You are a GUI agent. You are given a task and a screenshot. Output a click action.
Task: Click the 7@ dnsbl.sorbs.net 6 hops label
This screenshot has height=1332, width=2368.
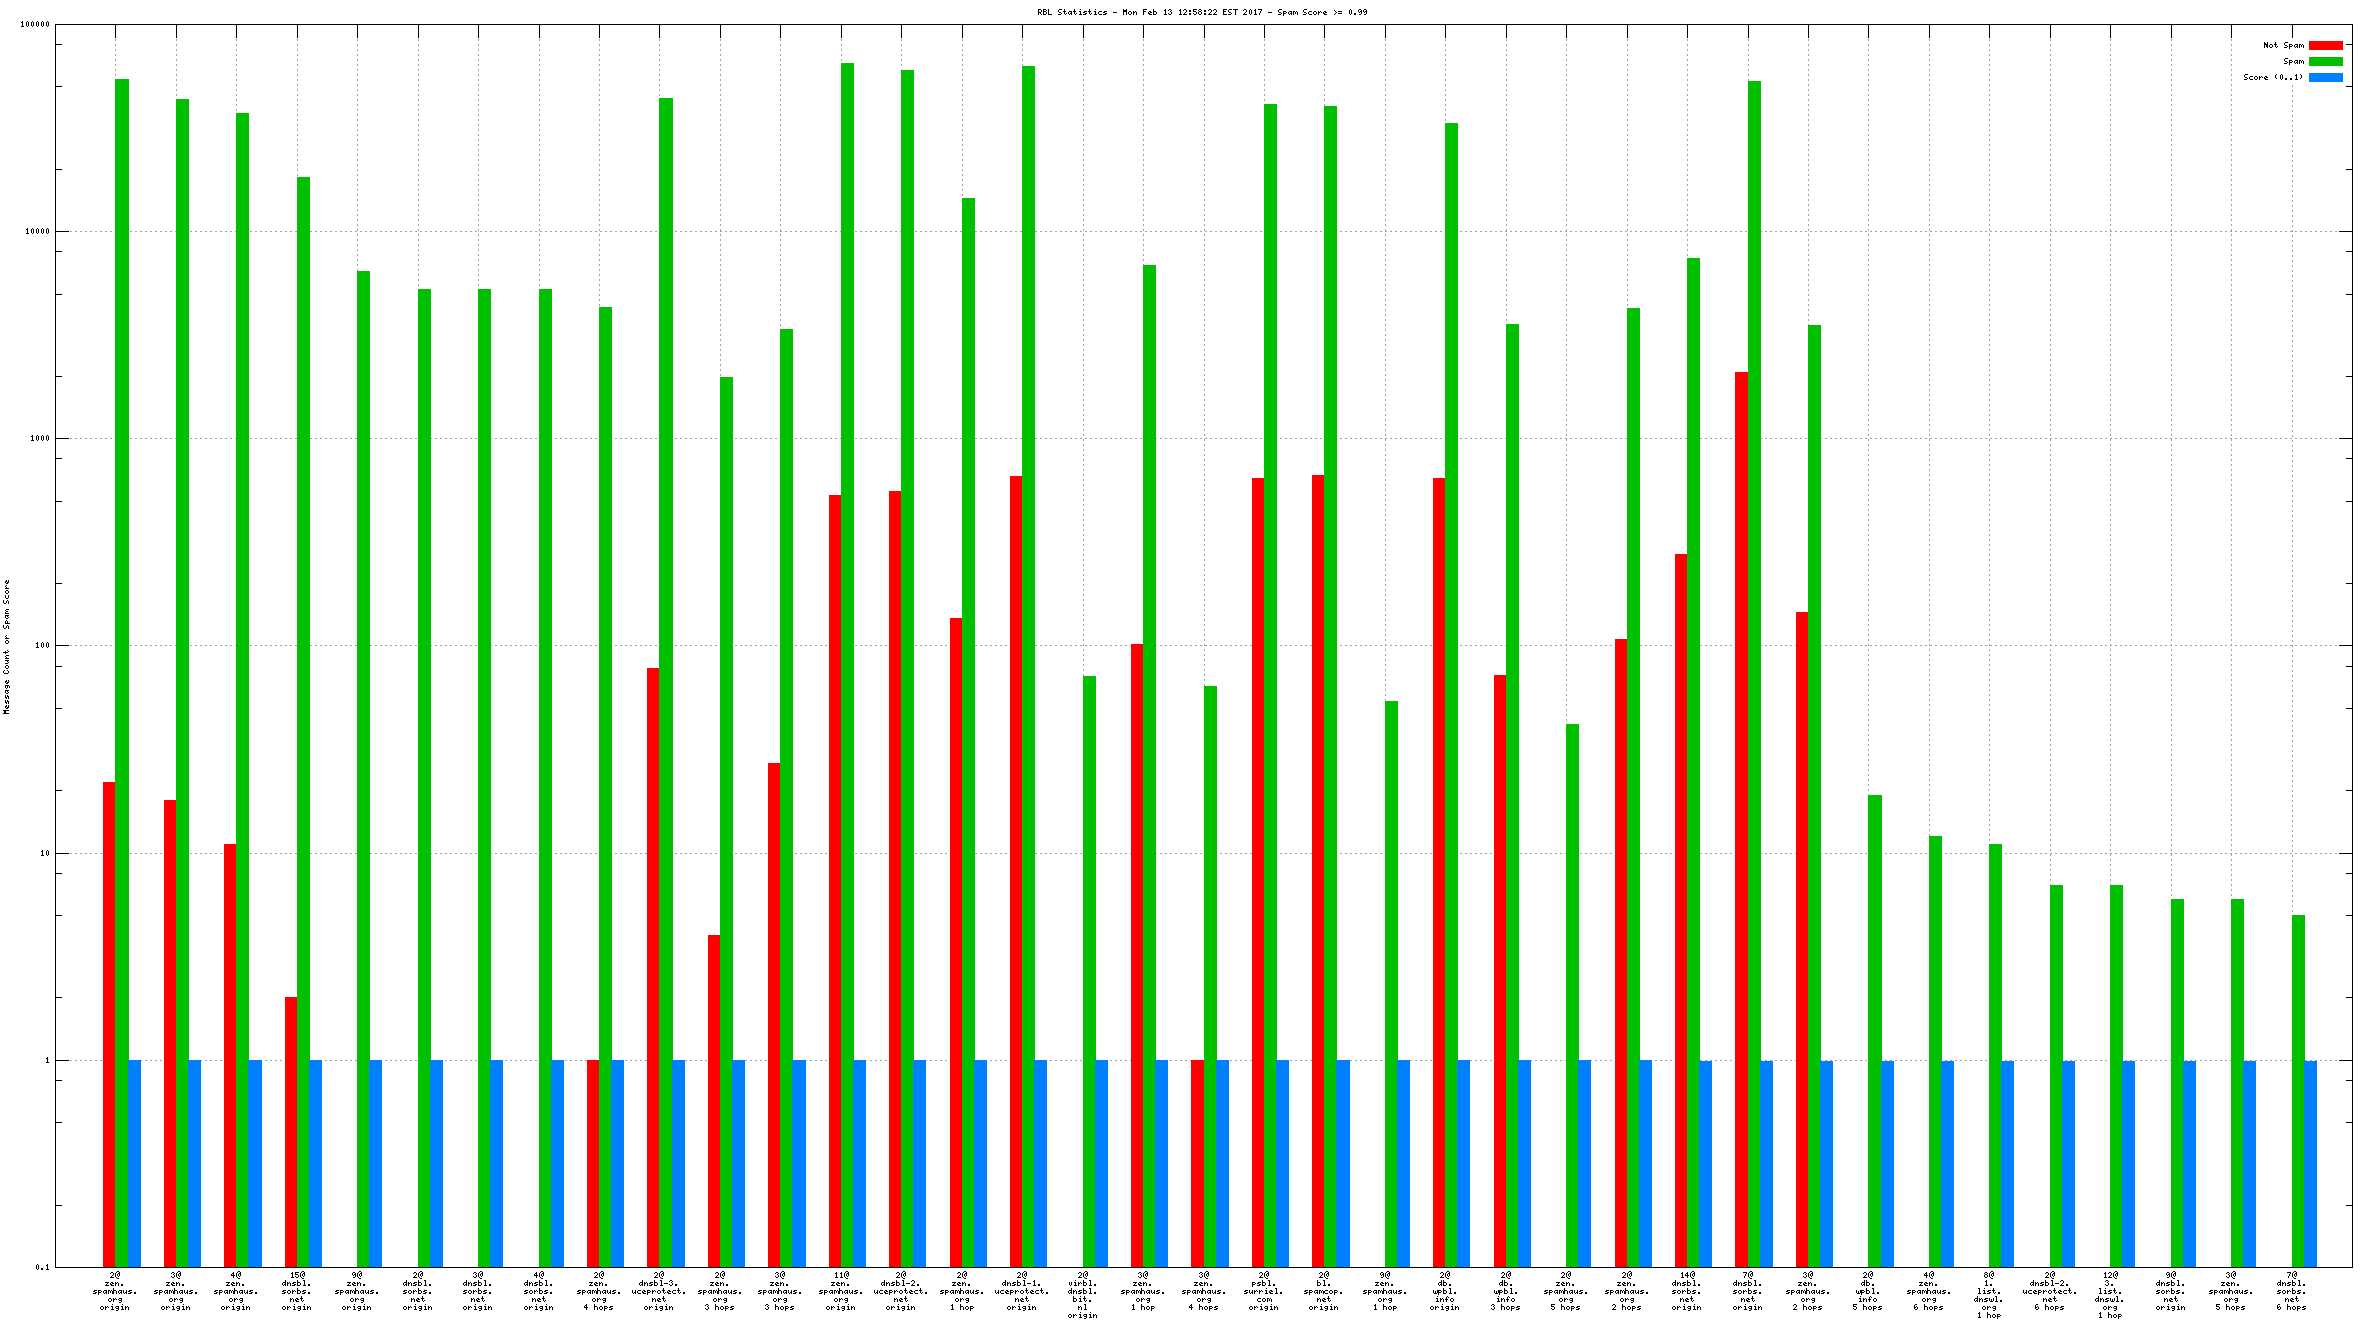(x=2291, y=1291)
